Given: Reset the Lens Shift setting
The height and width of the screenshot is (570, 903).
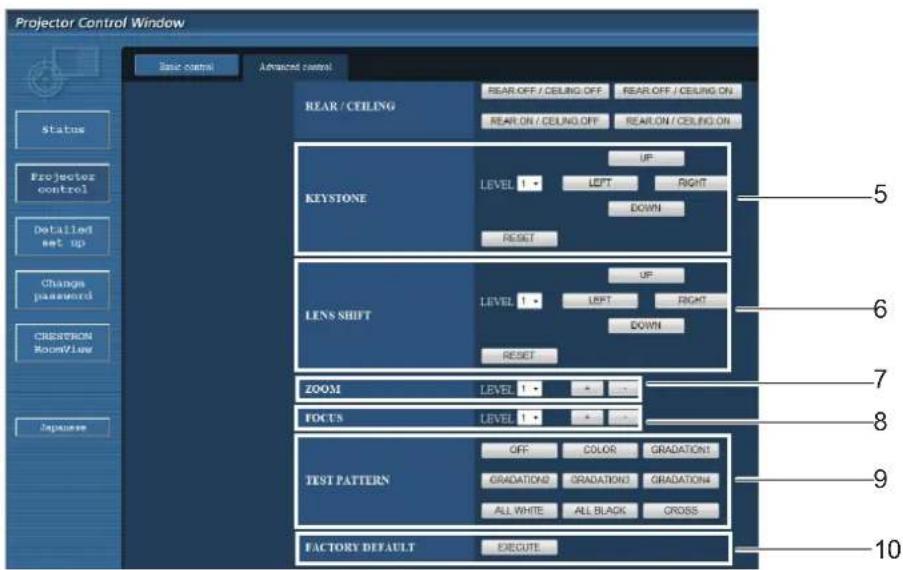Looking at the screenshot, I should pyautogui.click(x=519, y=356).
